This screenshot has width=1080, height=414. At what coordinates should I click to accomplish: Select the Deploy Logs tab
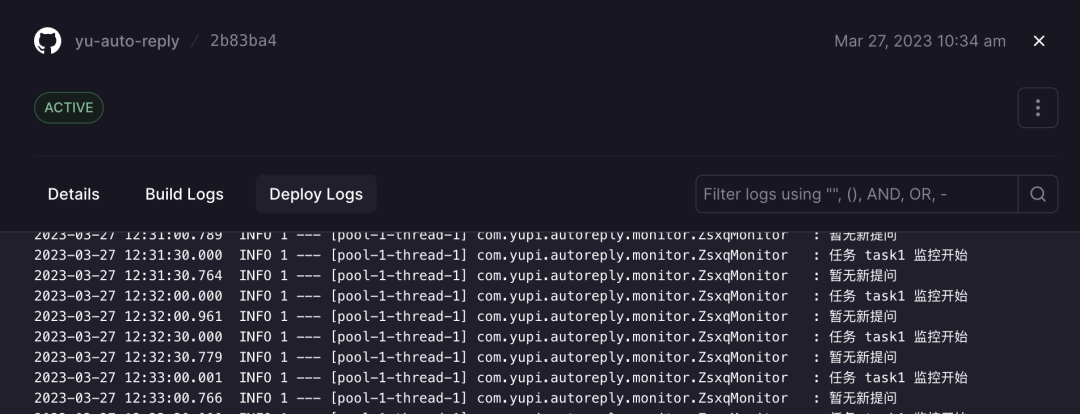[x=316, y=194]
